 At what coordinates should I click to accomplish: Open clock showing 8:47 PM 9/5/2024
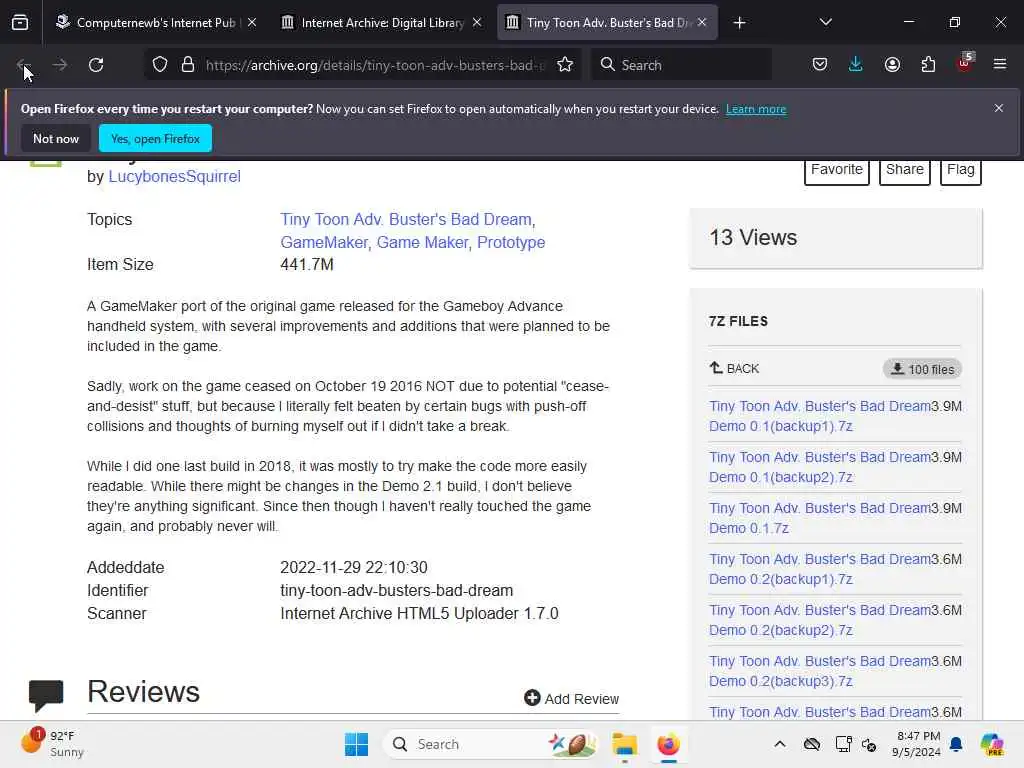click(x=918, y=744)
